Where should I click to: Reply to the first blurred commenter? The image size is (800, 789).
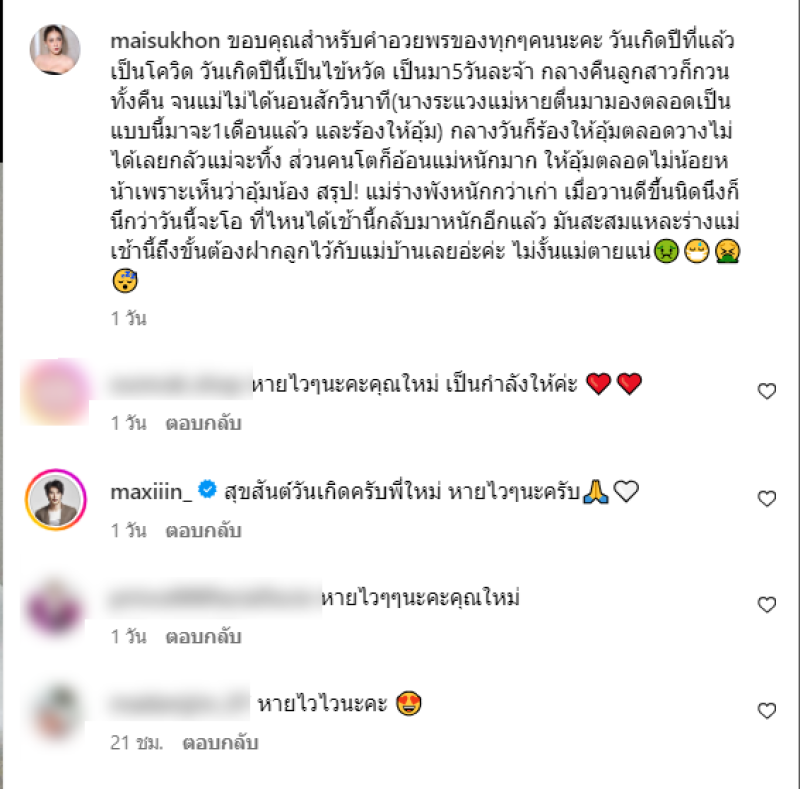(x=203, y=423)
